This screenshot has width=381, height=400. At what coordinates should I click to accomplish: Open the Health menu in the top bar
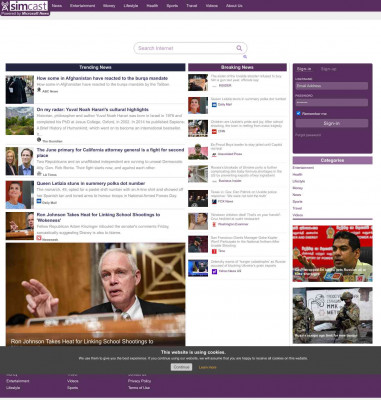(152, 6)
